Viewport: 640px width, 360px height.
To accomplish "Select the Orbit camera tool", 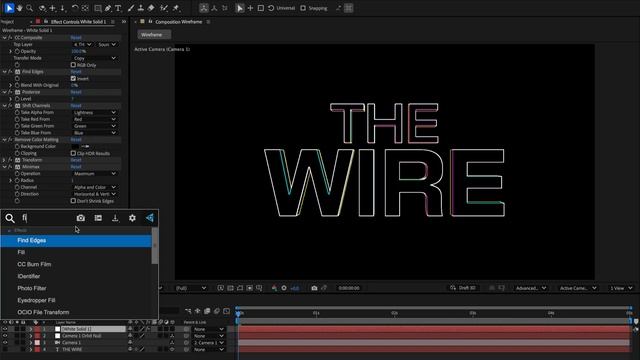I will click(42, 8).
